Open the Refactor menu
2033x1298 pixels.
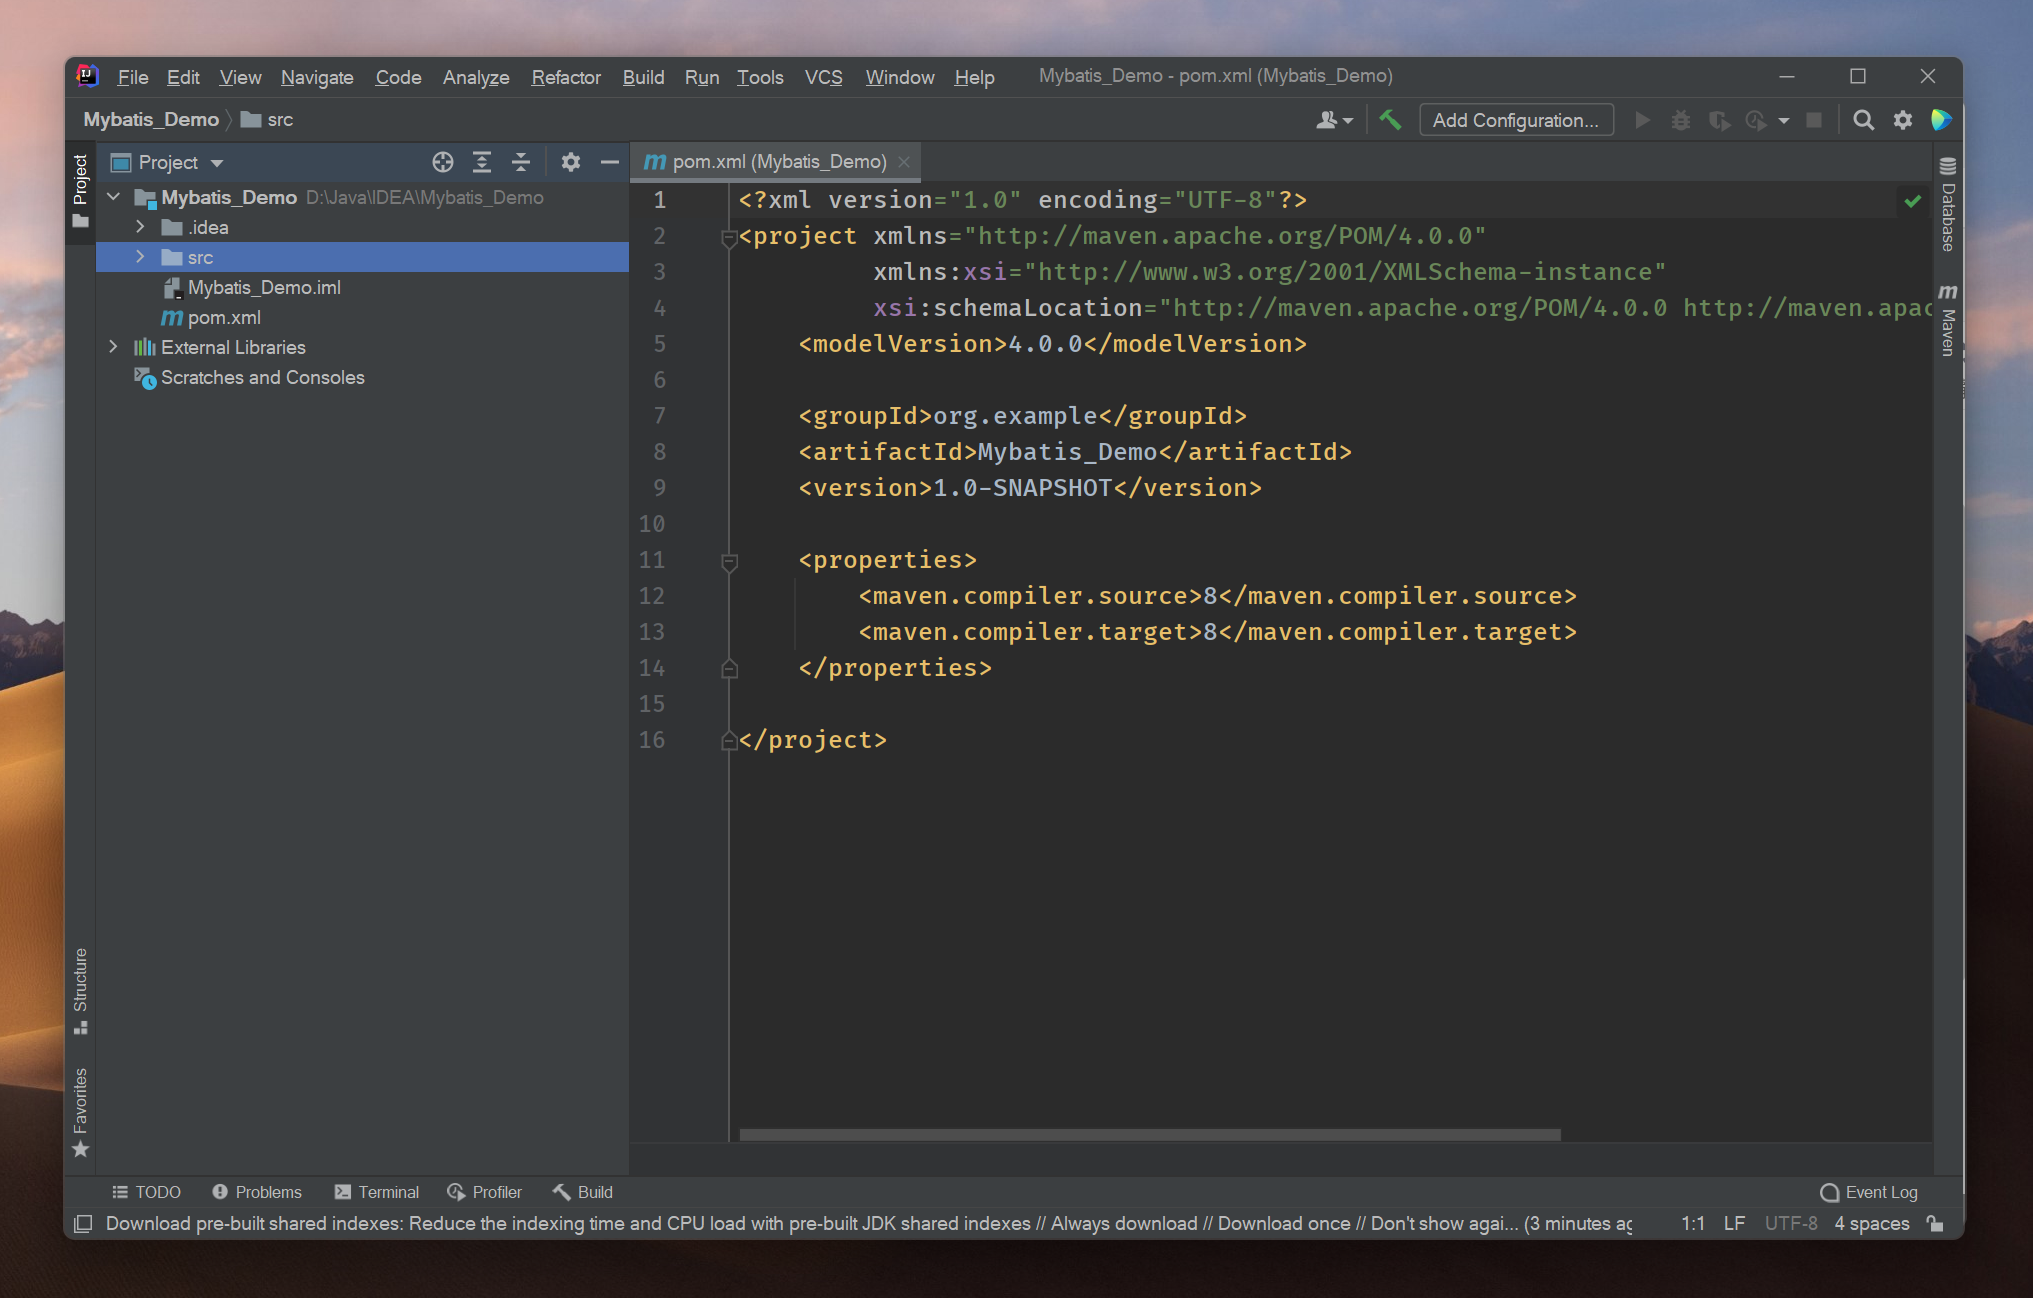pyautogui.click(x=565, y=77)
